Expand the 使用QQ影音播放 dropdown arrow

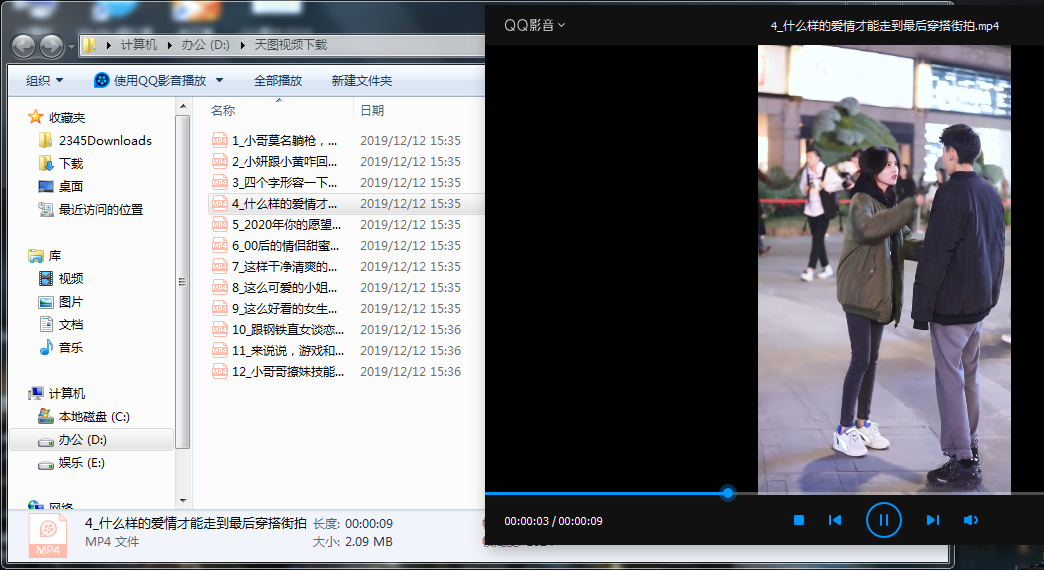220,81
